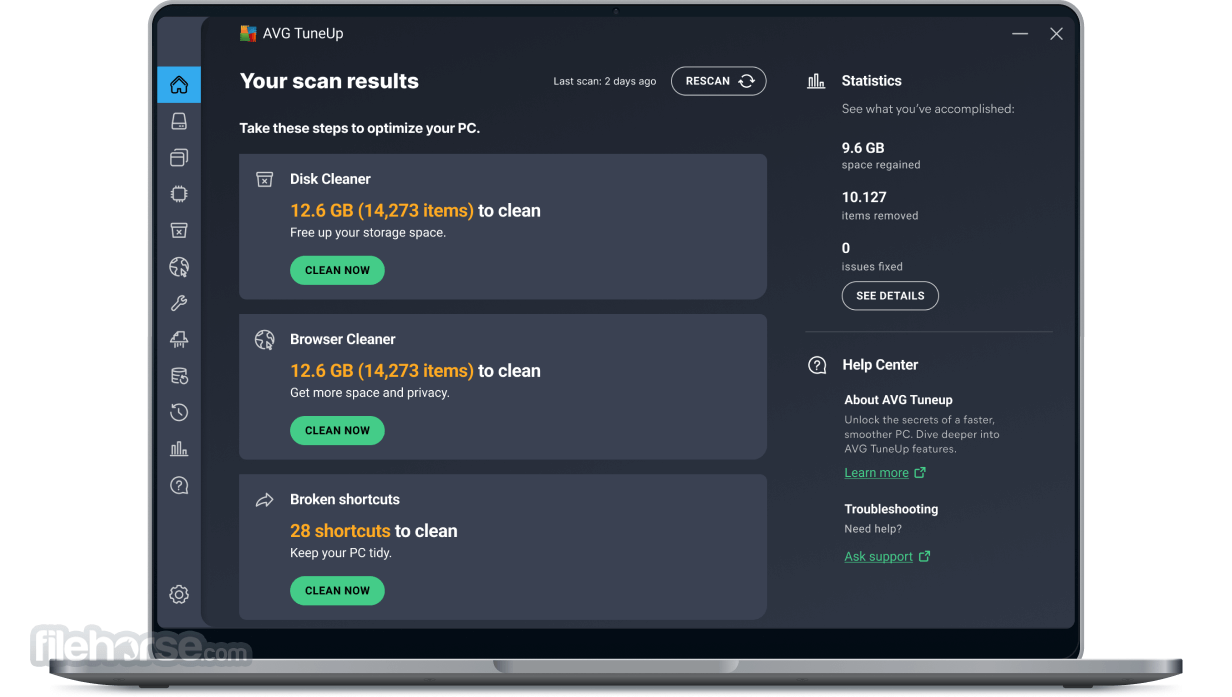
Task: Click CLEAN NOW under Browser Cleaner
Action: (337, 430)
